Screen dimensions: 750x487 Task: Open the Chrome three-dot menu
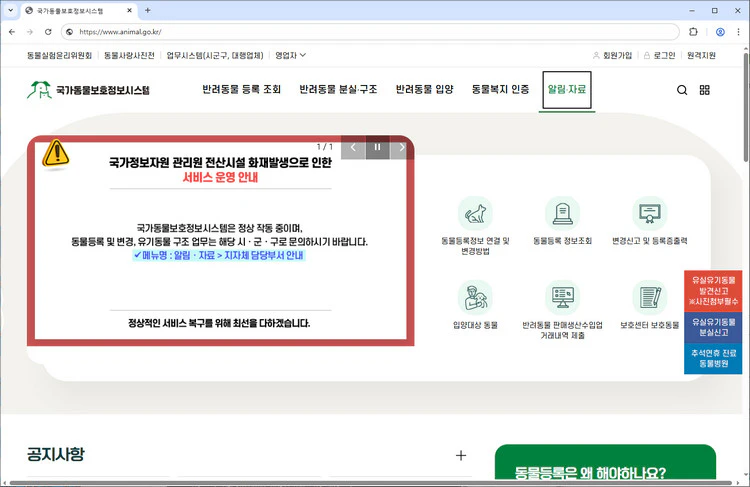[738, 32]
